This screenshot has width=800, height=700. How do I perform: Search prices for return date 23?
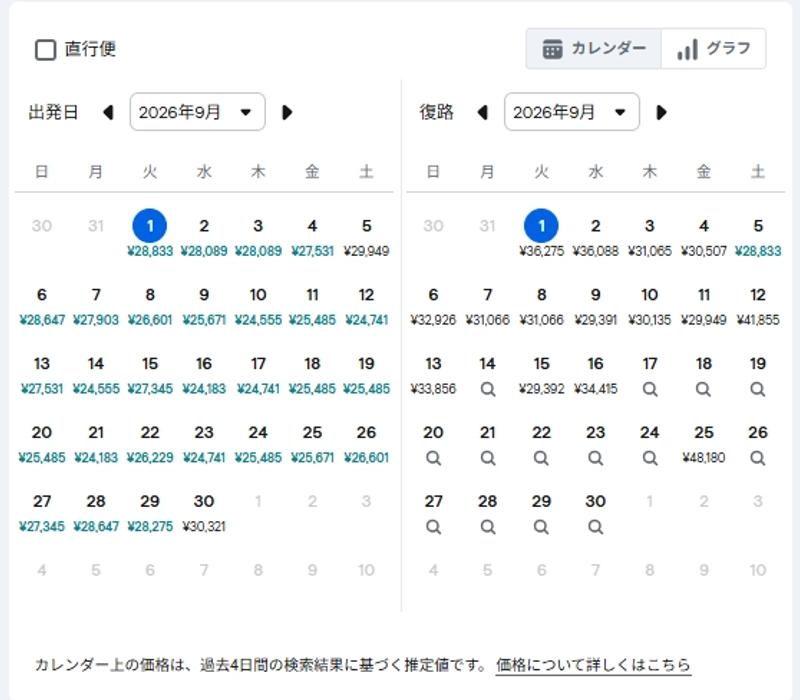pos(596,458)
